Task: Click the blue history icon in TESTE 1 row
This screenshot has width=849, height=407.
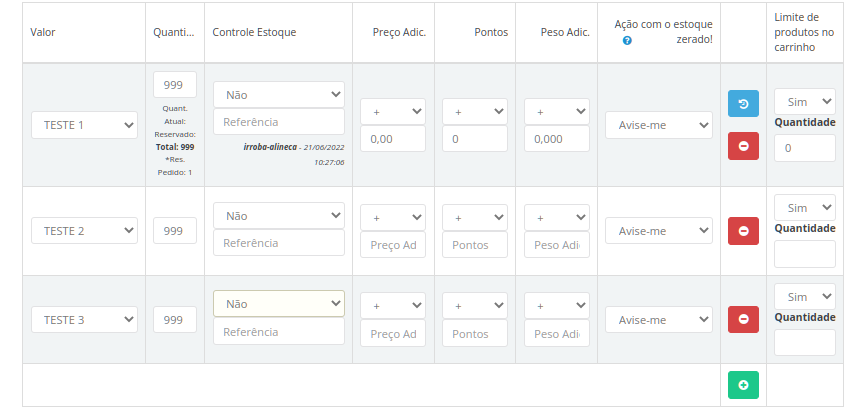Action: [x=743, y=105]
